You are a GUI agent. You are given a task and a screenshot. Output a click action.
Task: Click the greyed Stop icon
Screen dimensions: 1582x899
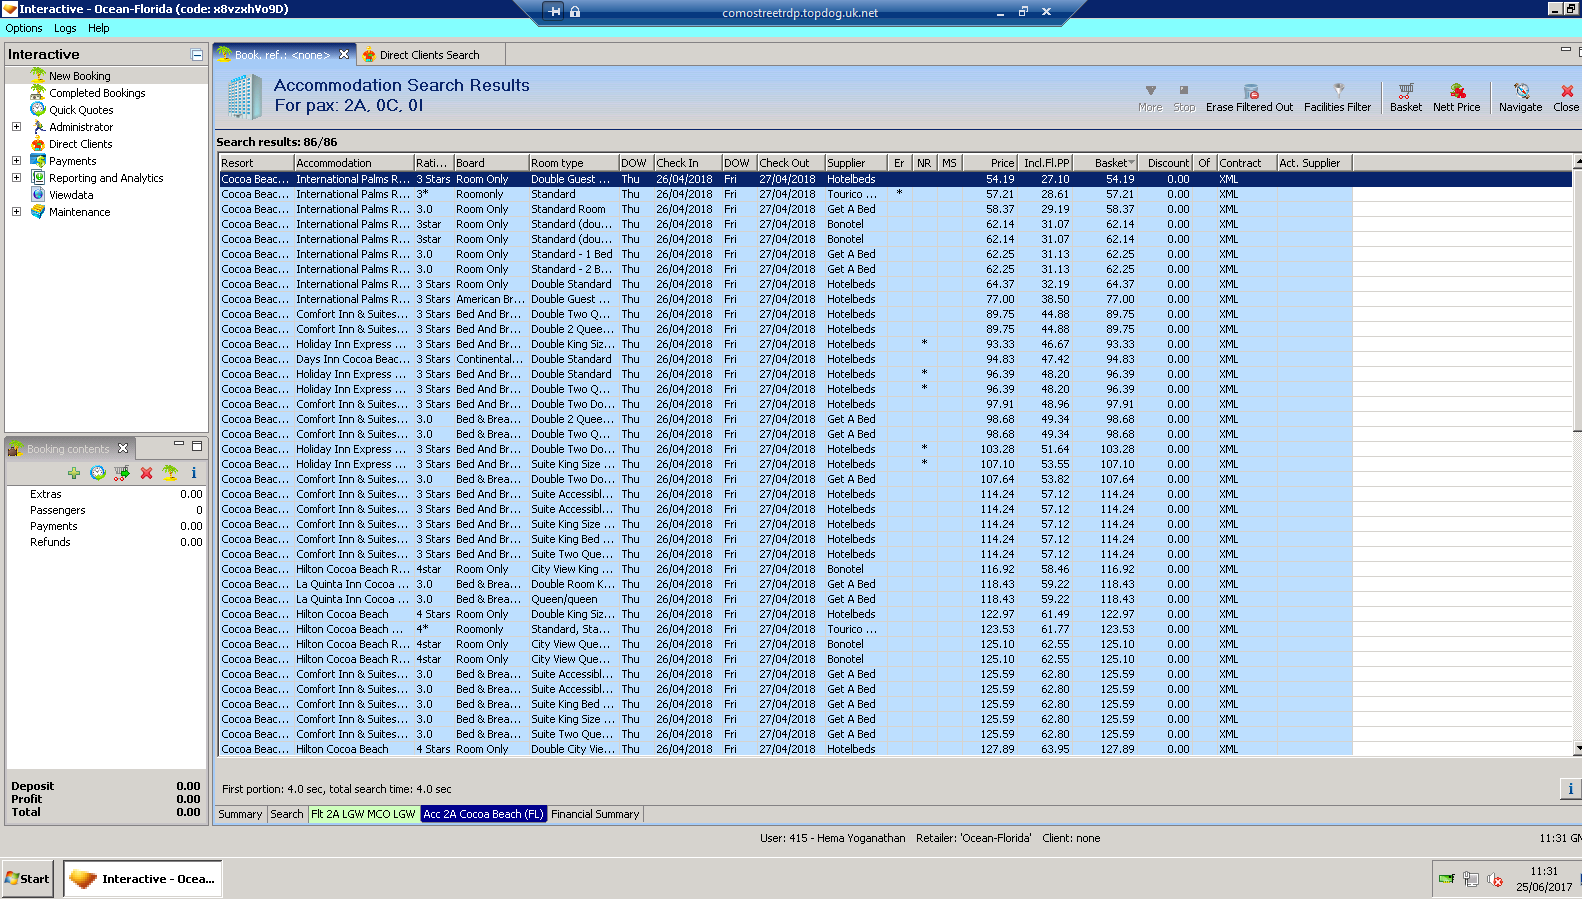(1184, 91)
